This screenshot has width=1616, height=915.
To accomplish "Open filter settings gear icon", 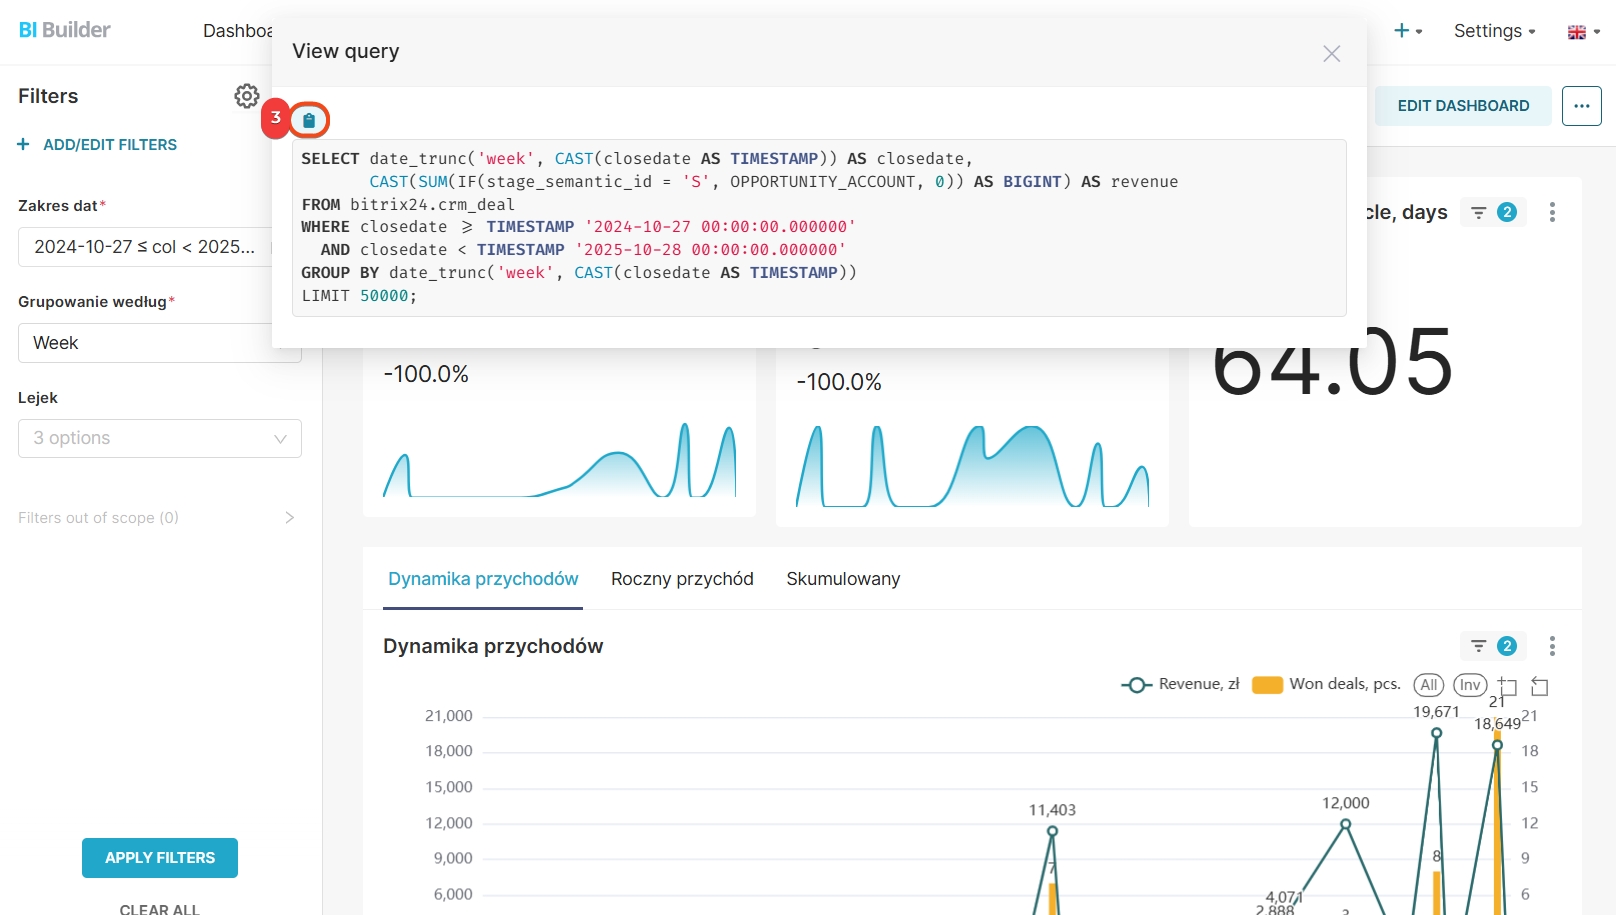I will click(246, 96).
